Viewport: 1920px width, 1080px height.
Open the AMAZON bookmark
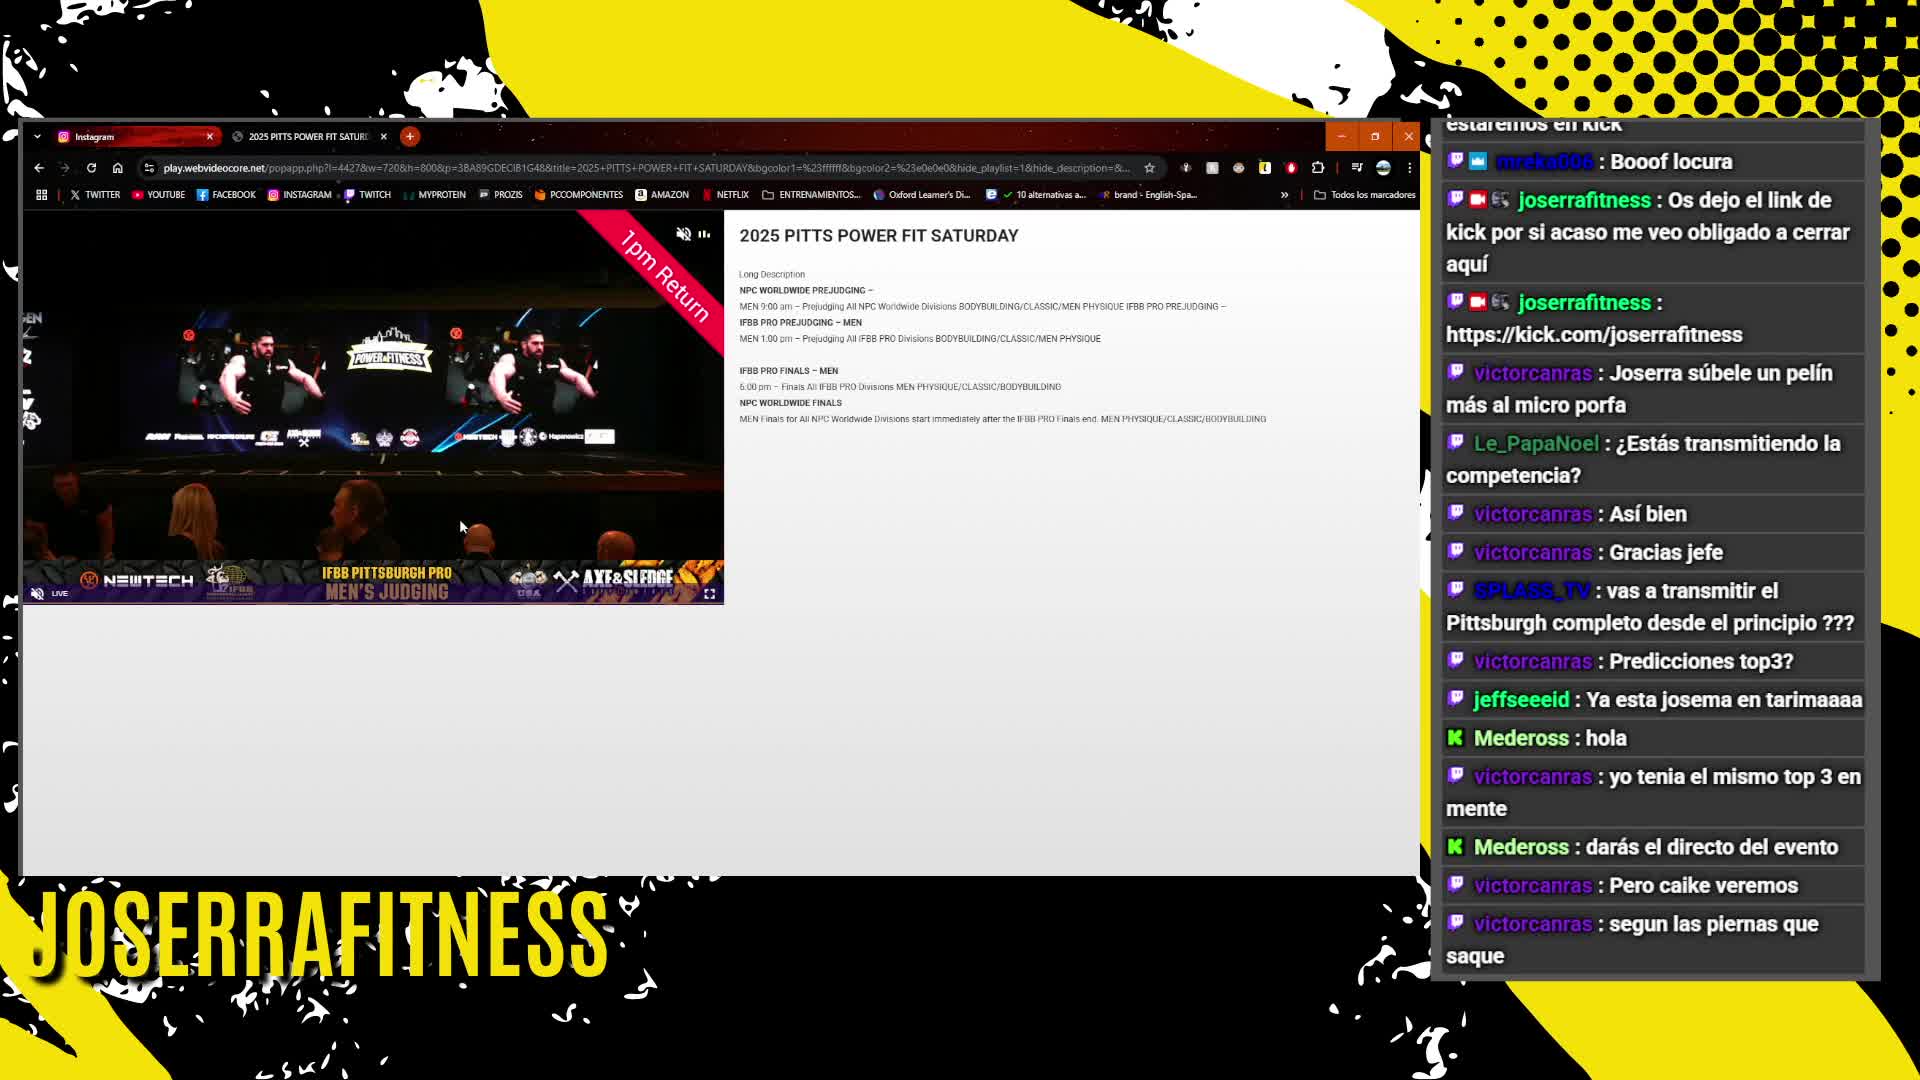pos(662,195)
